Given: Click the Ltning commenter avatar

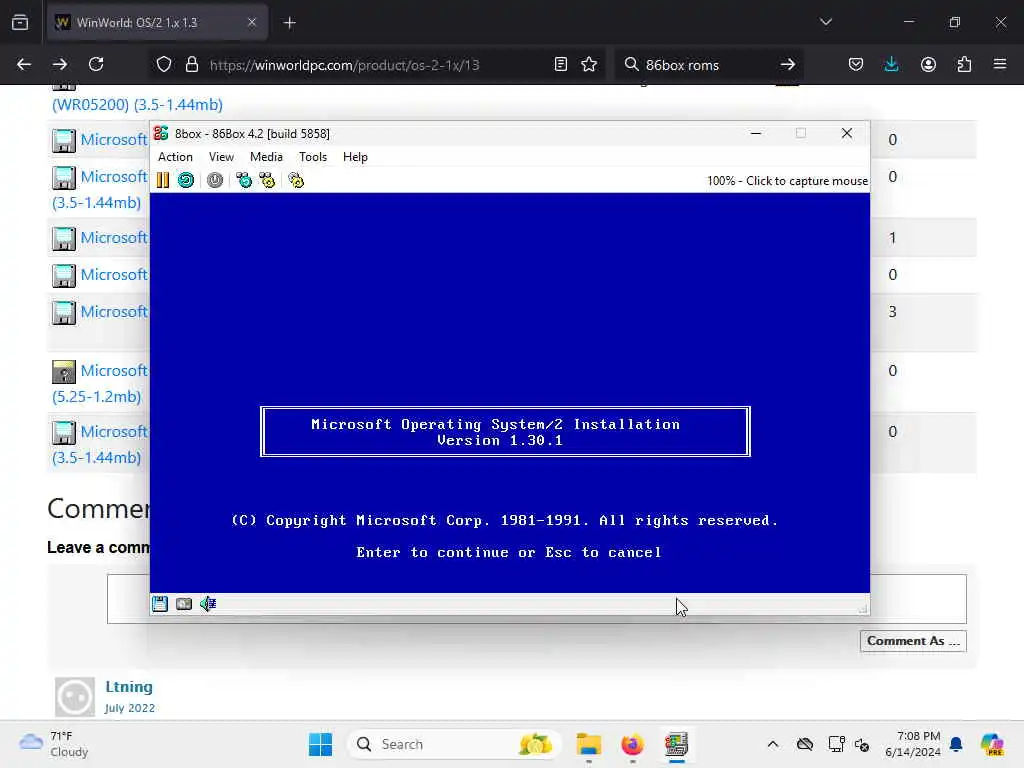Looking at the screenshot, I should [x=74, y=697].
